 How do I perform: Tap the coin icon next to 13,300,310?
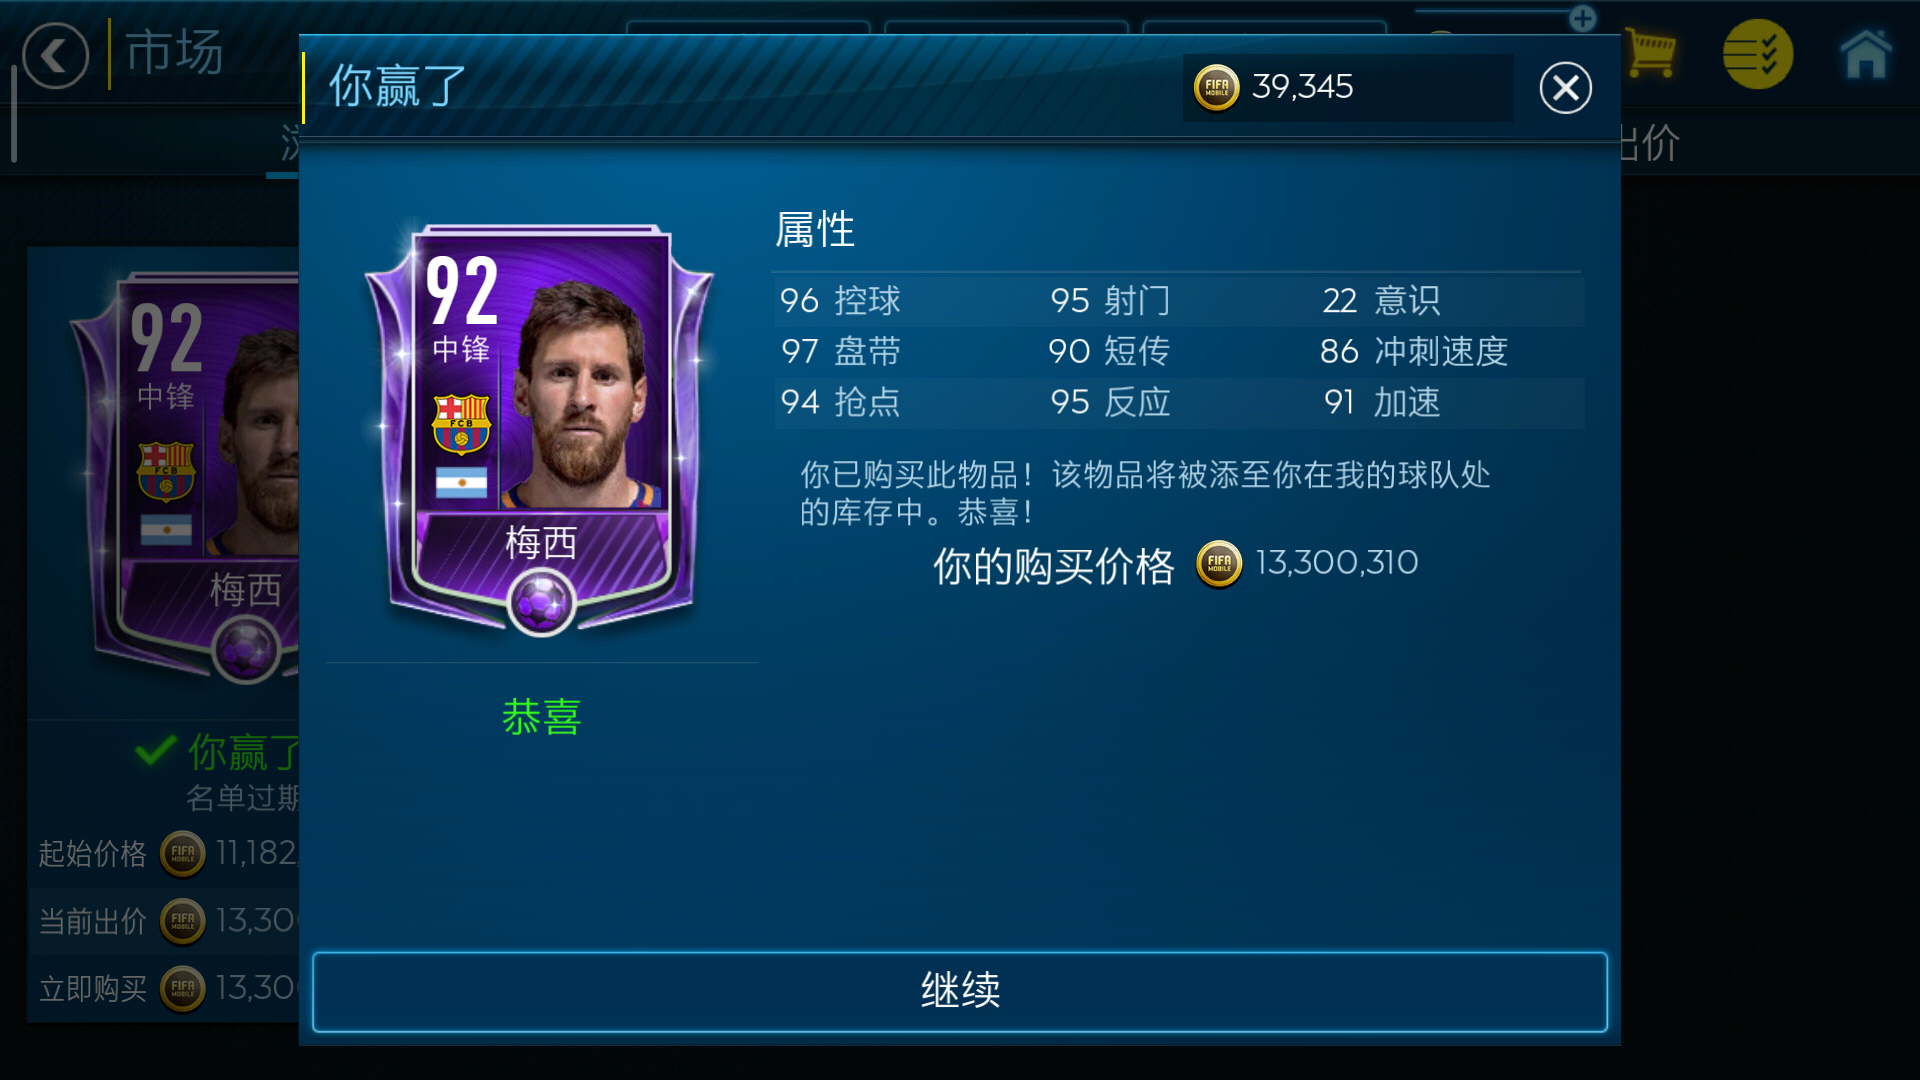point(1219,564)
